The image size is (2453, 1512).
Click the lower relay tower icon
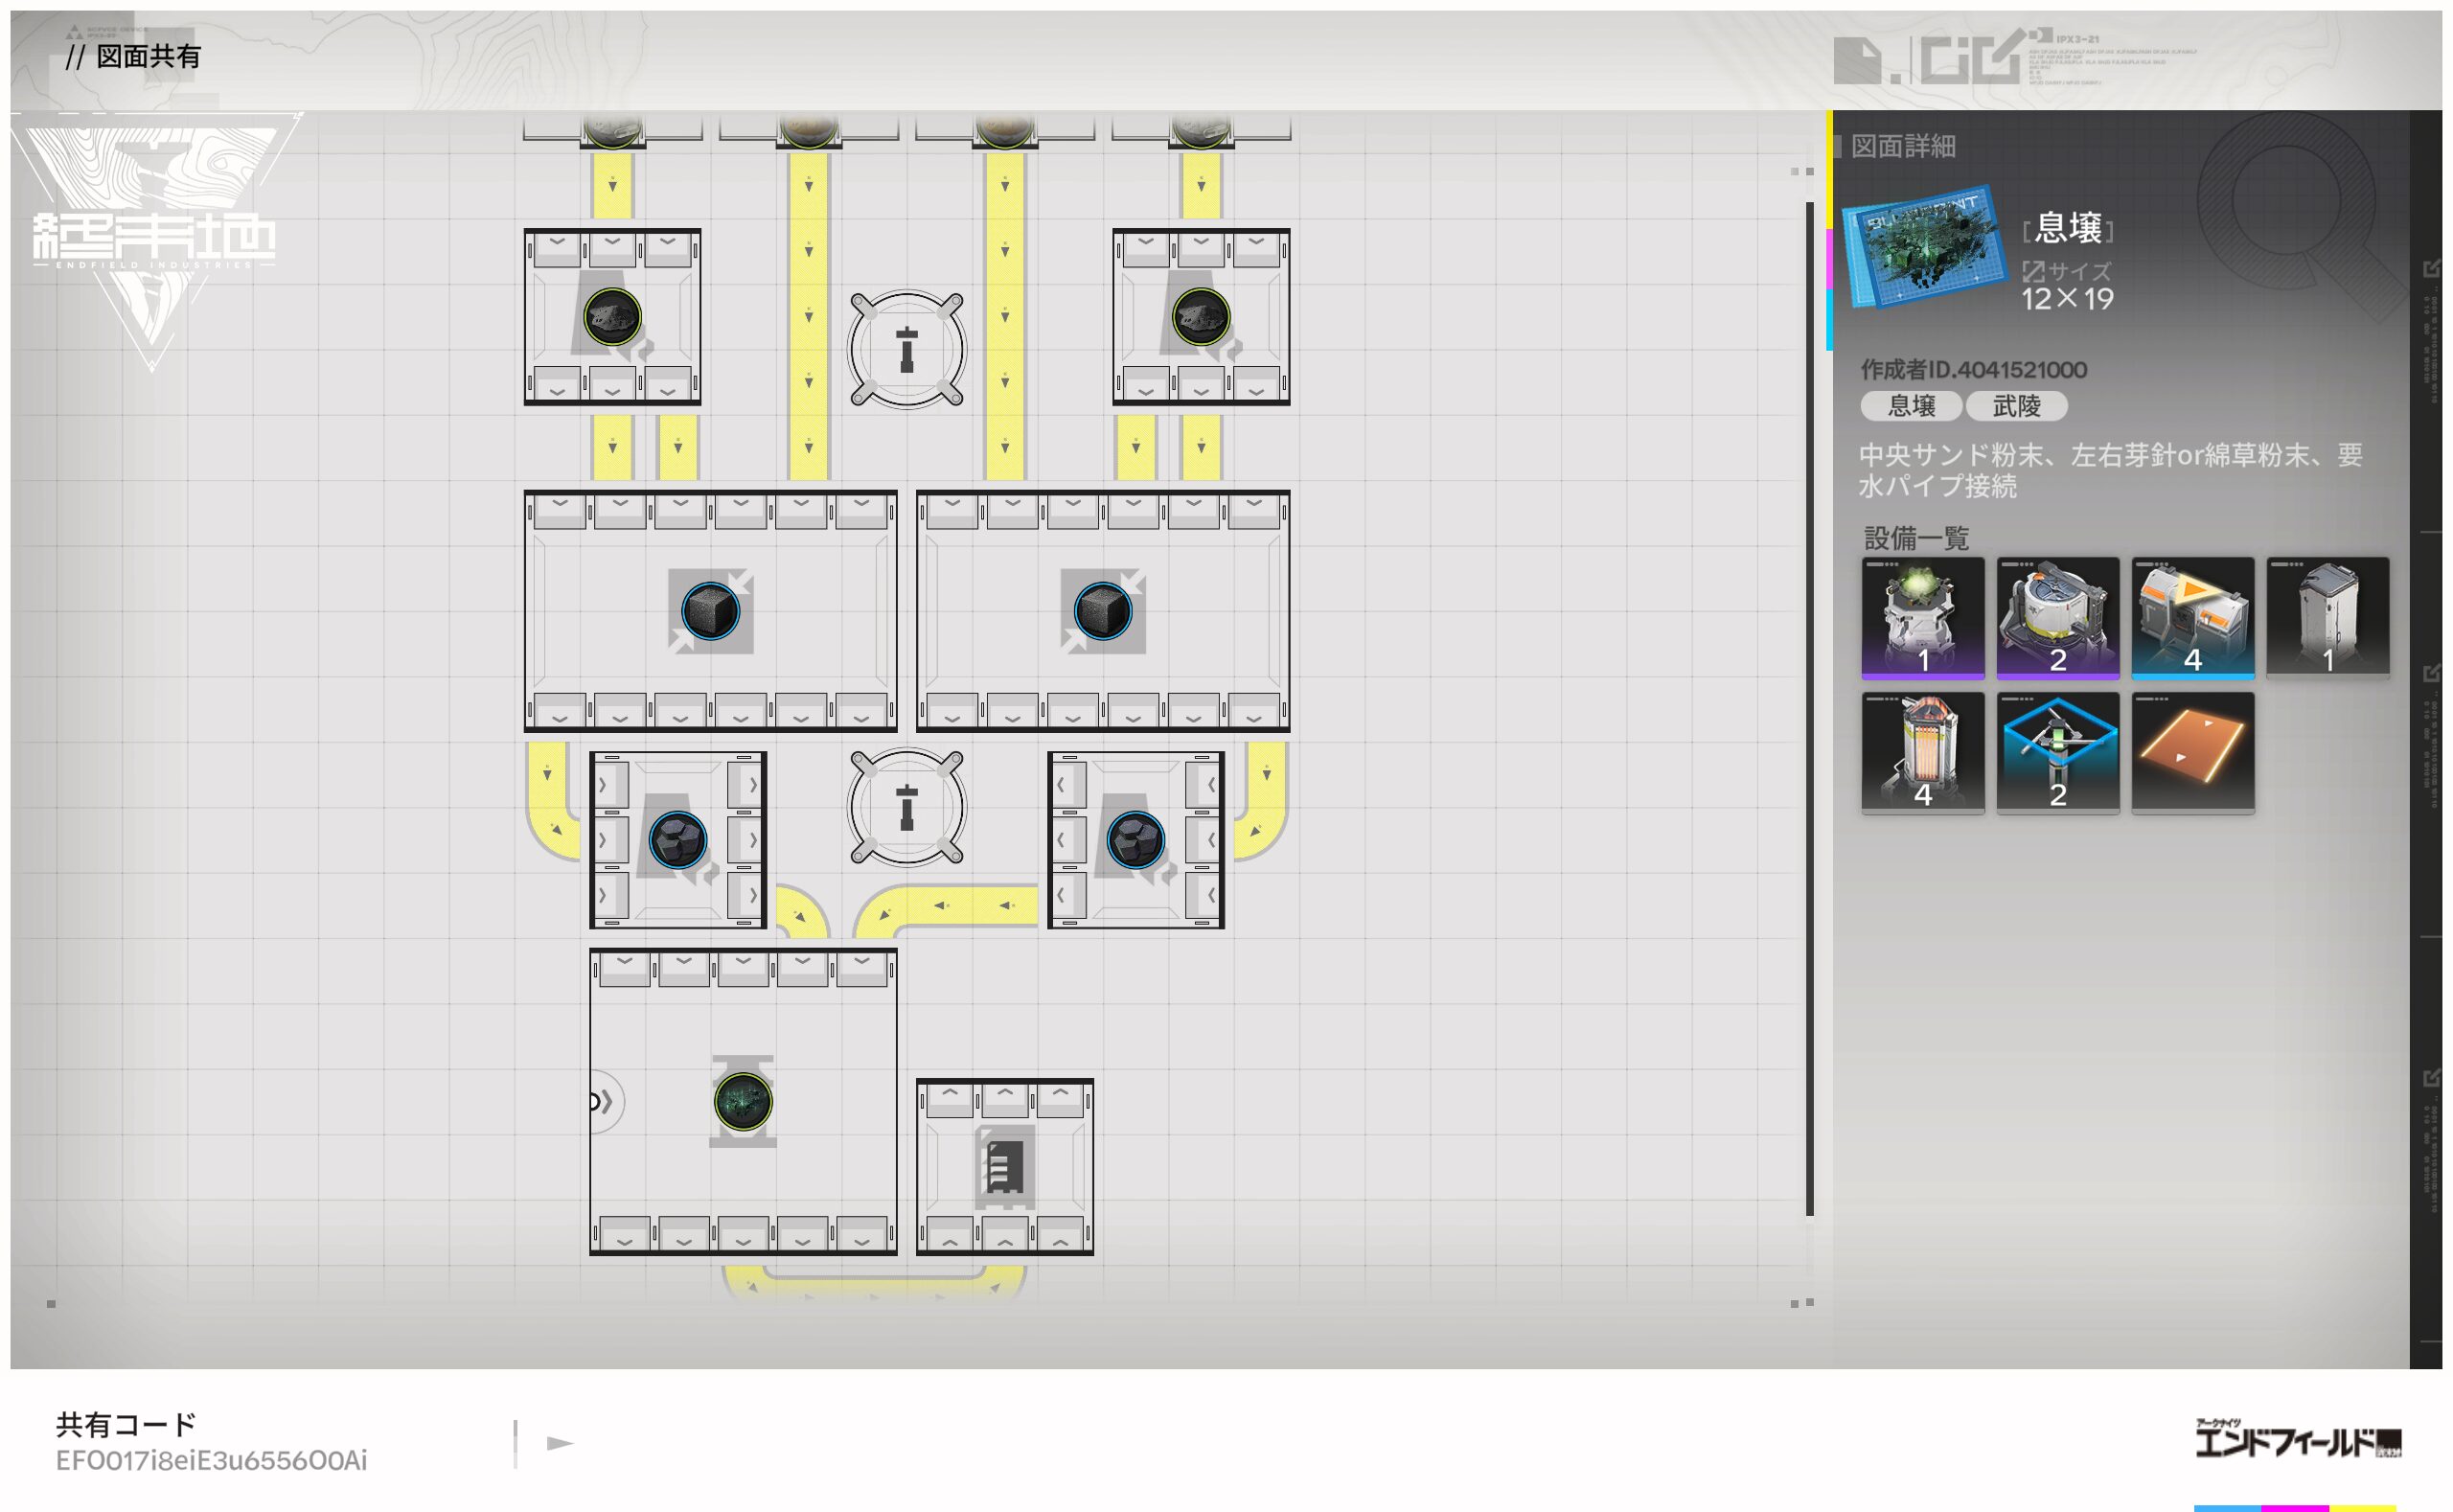tap(906, 807)
